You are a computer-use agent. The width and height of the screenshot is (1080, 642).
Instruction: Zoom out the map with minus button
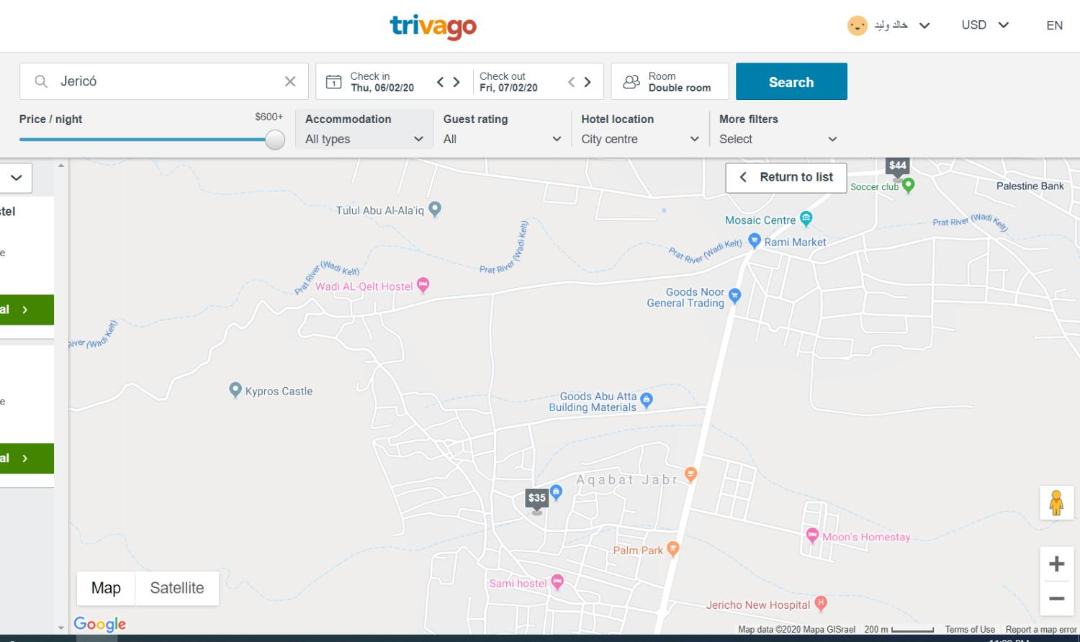coord(1056,599)
